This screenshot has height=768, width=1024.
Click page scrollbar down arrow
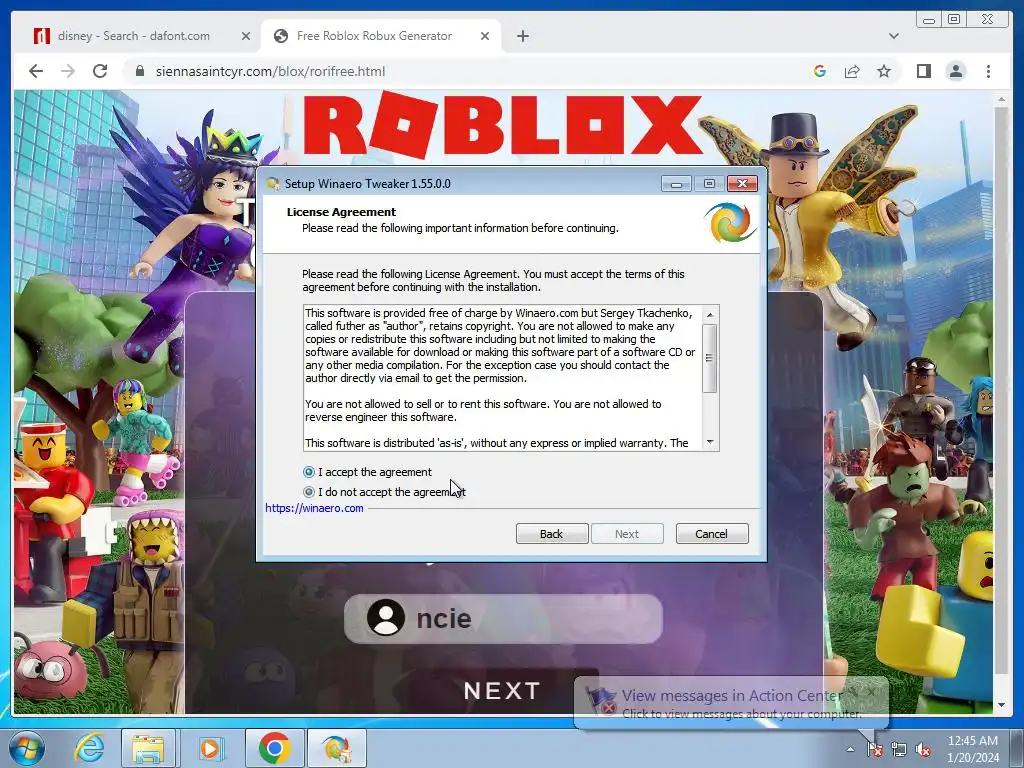(1002, 705)
